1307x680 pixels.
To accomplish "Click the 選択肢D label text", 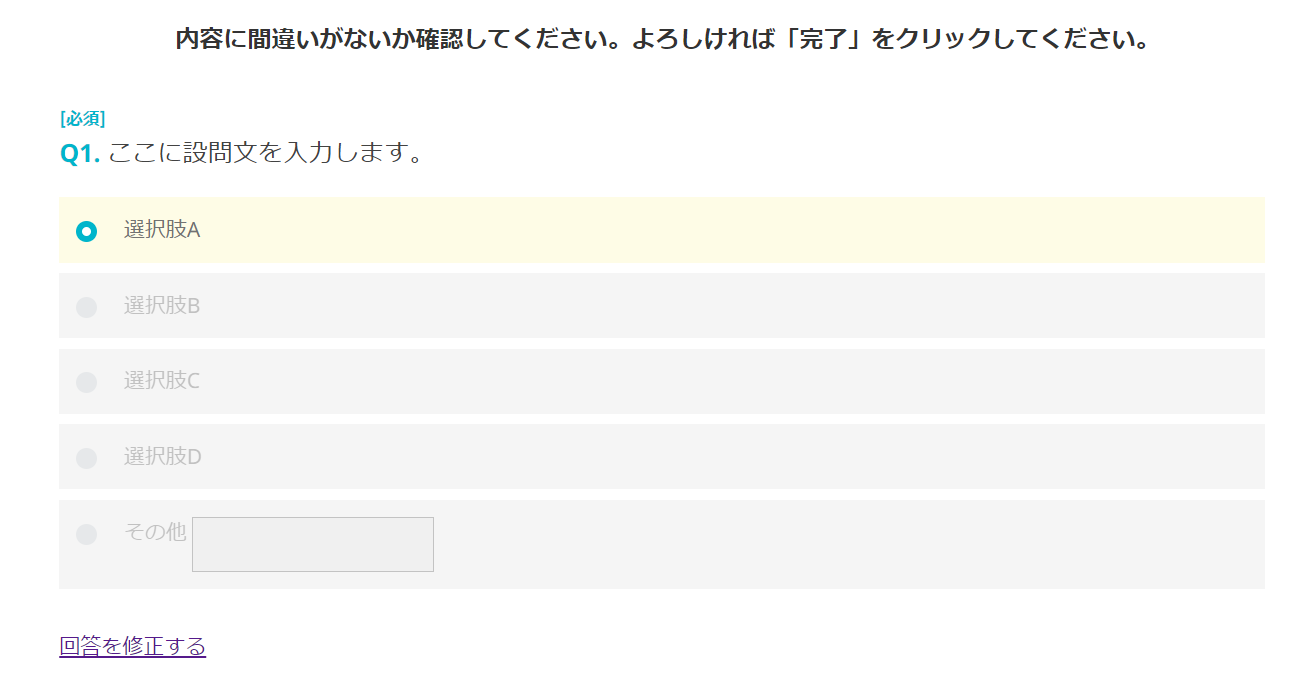I will tap(163, 457).
